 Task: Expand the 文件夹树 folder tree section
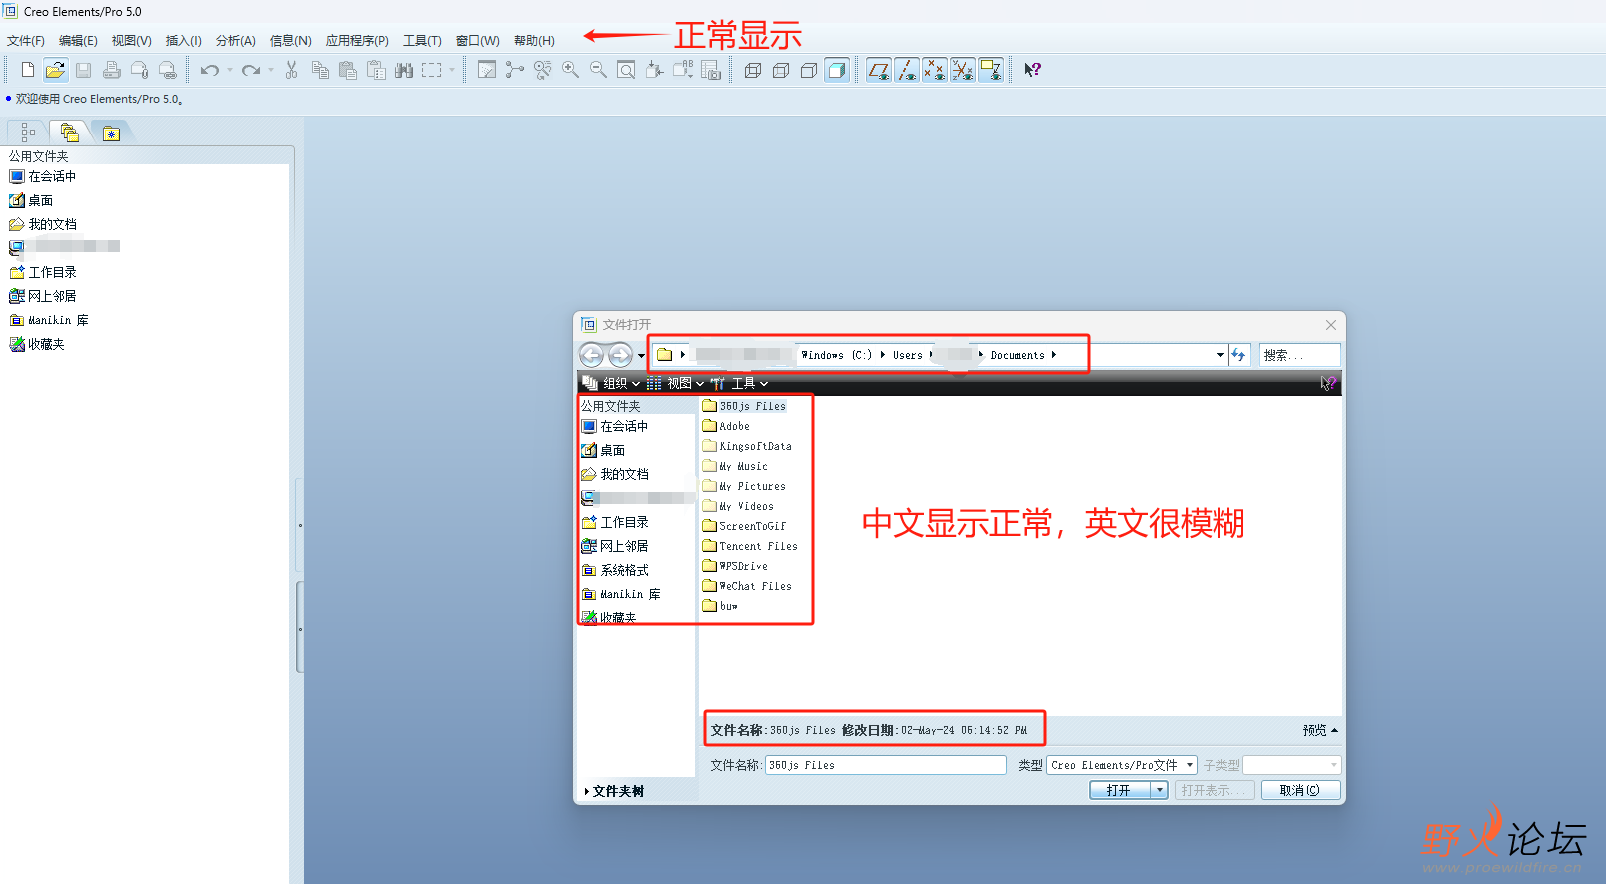point(615,791)
